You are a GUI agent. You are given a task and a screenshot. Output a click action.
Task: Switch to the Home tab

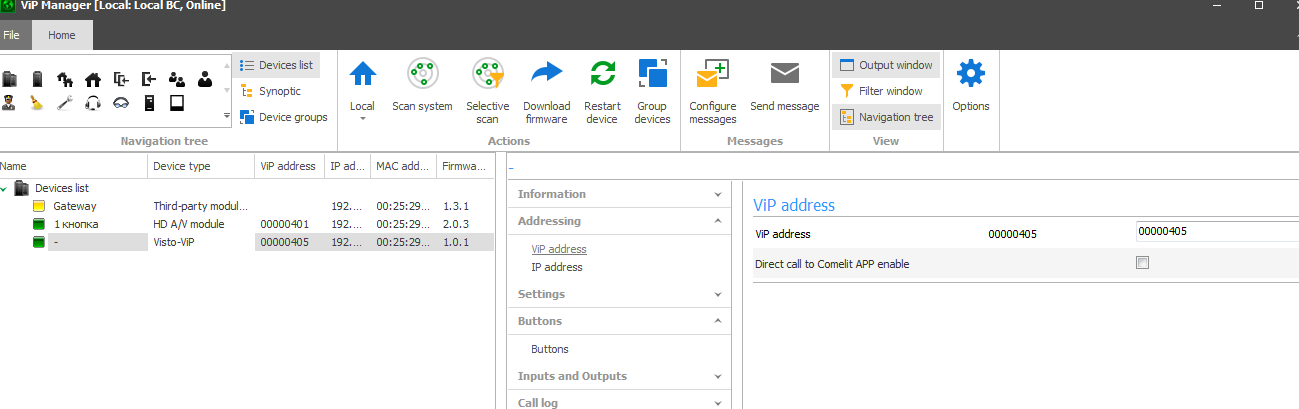click(x=62, y=35)
